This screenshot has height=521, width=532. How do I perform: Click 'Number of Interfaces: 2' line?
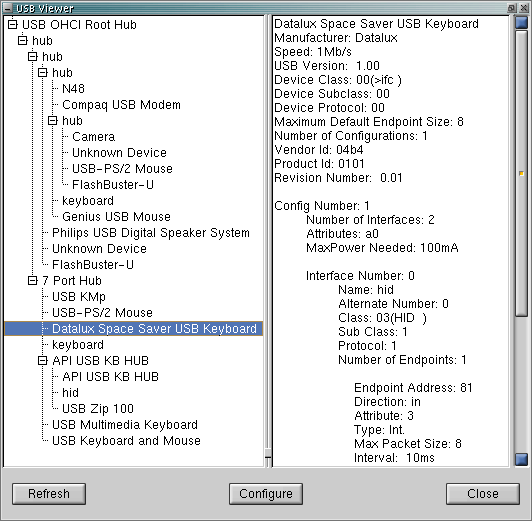pyautogui.click(x=370, y=220)
